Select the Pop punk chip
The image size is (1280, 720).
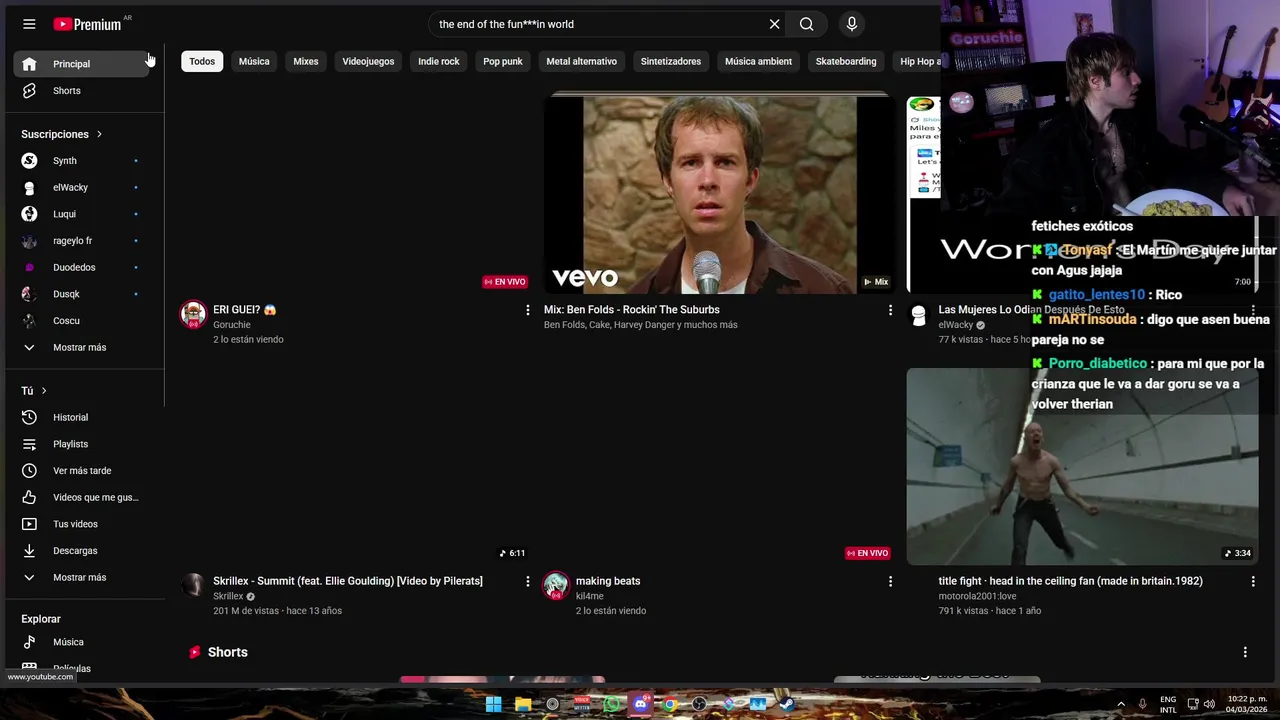(x=503, y=61)
